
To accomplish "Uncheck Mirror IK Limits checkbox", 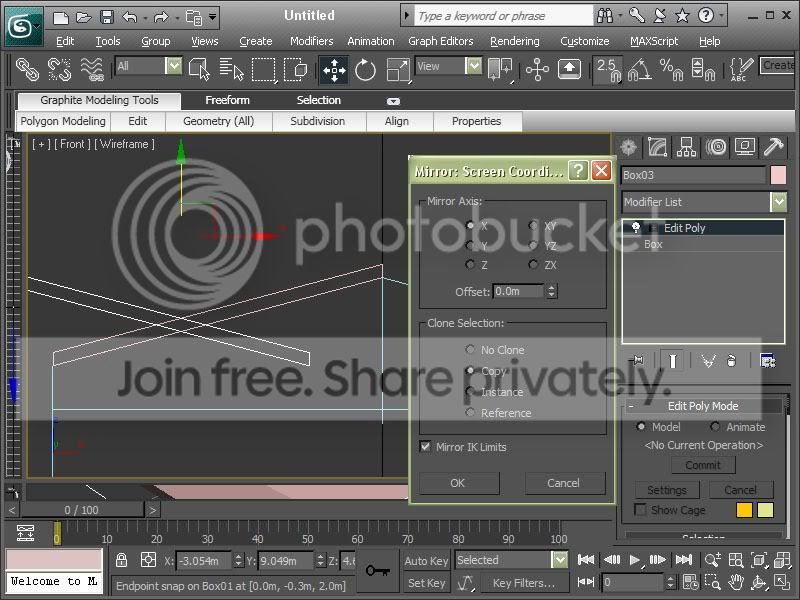I will click(425, 446).
